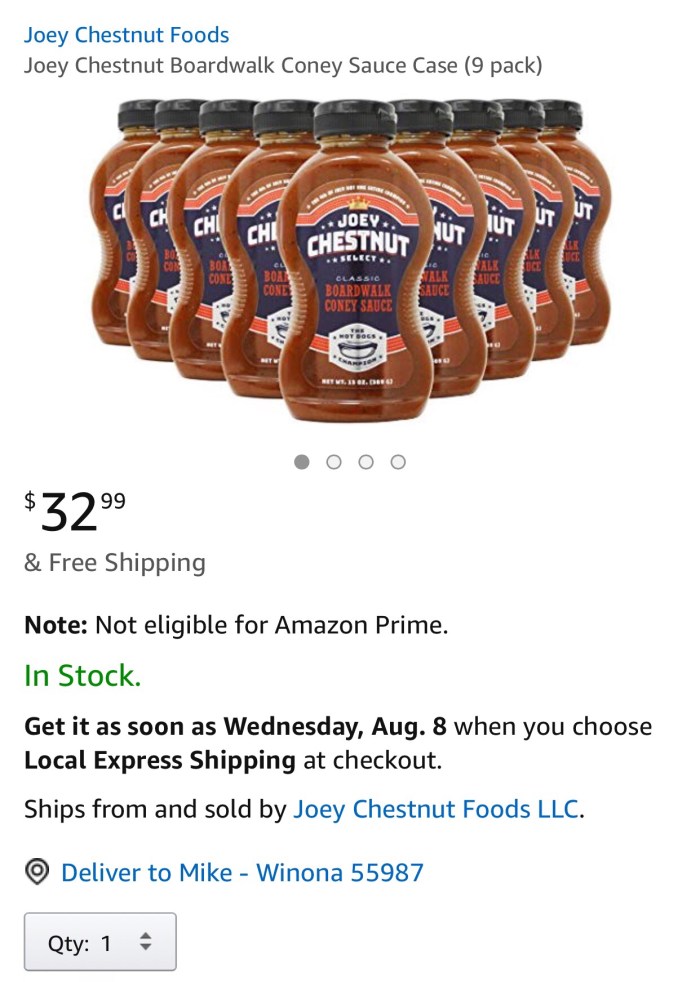Open the Joey Chestnut Foods brand link
700x982 pixels.
tap(126, 35)
